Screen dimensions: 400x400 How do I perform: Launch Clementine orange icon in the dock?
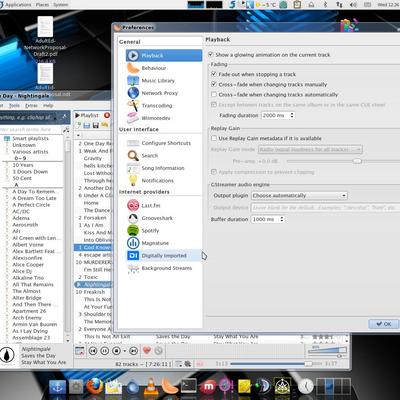click(x=170, y=387)
